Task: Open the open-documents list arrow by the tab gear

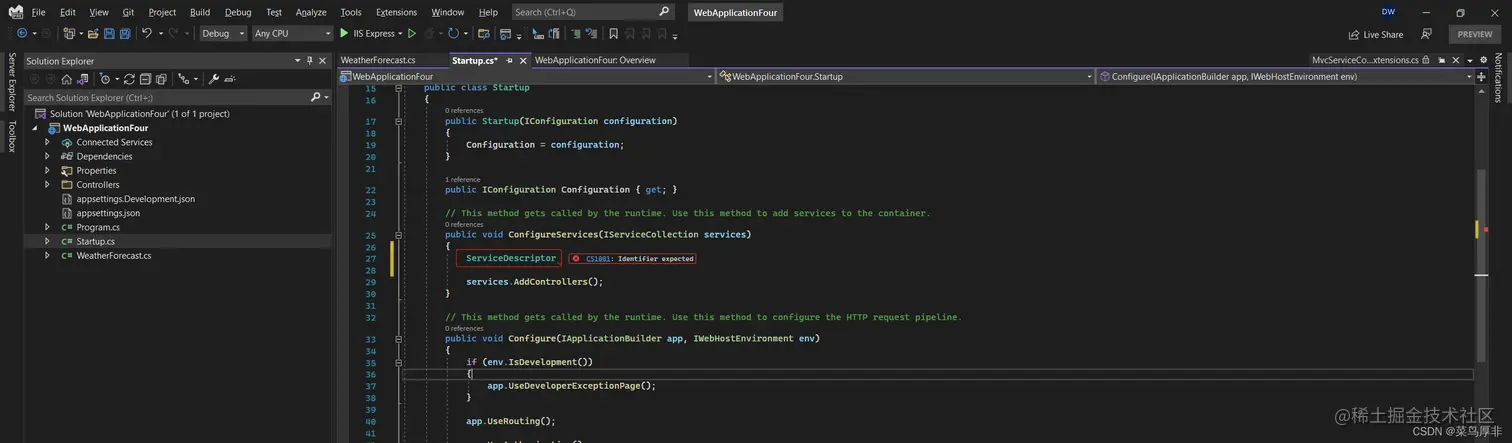Action: coord(1470,61)
